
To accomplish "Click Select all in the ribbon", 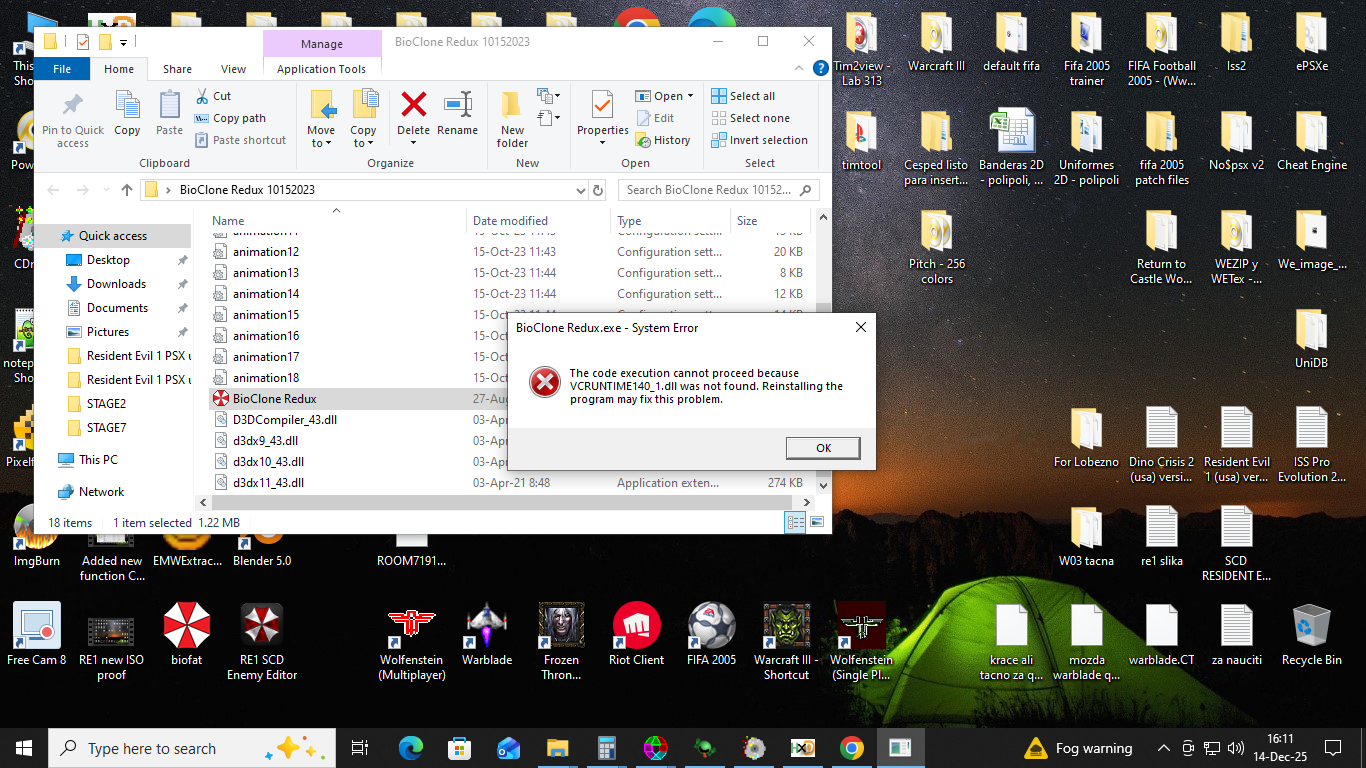I will (x=743, y=96).
